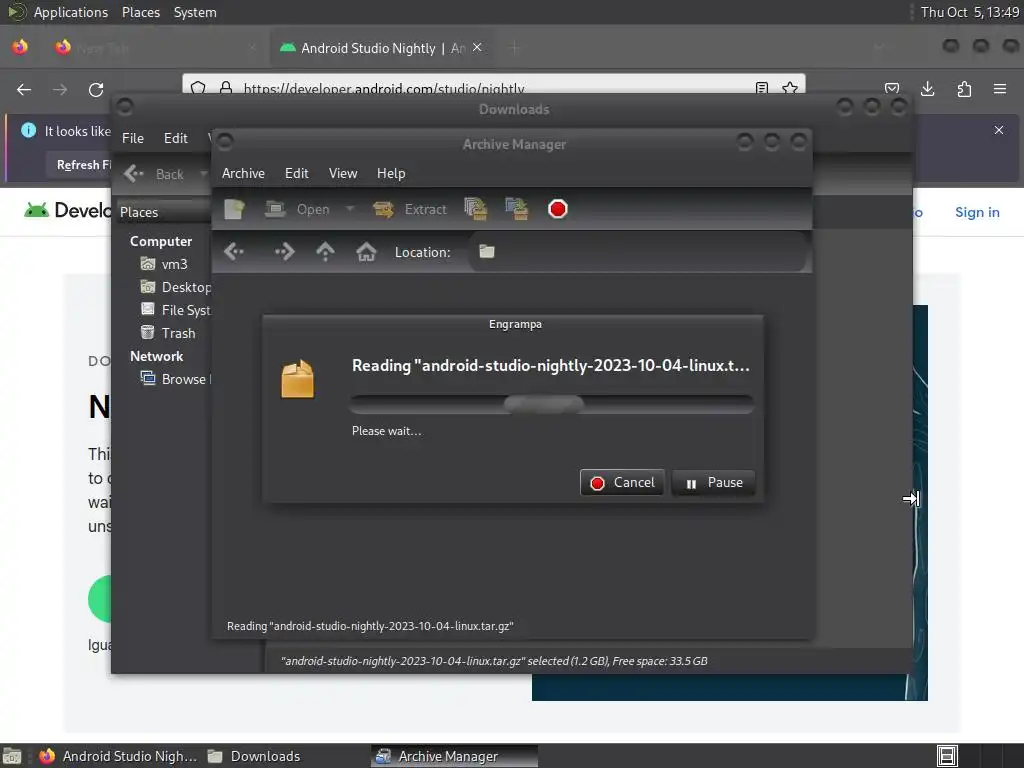Expand the Back history dropdown in Downloads window
The width and height of the screenshot is (1024, 768).
point(204,174)
